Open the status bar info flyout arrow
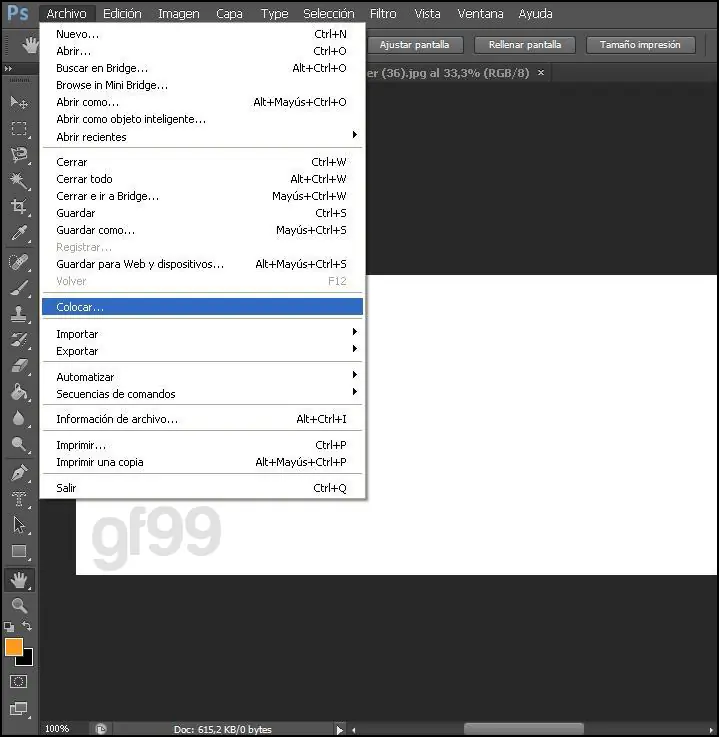 coord(339,729)
